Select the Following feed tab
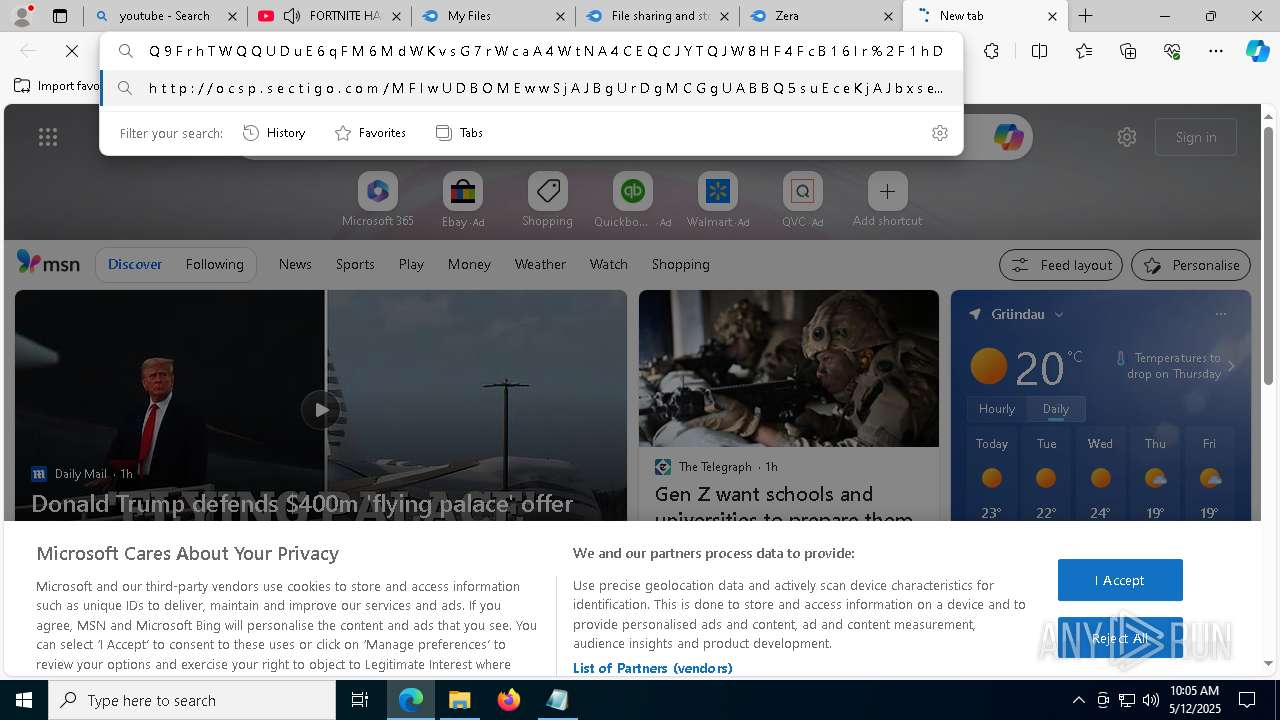This screenshot has width=1280, height=720. click(214, 264)
